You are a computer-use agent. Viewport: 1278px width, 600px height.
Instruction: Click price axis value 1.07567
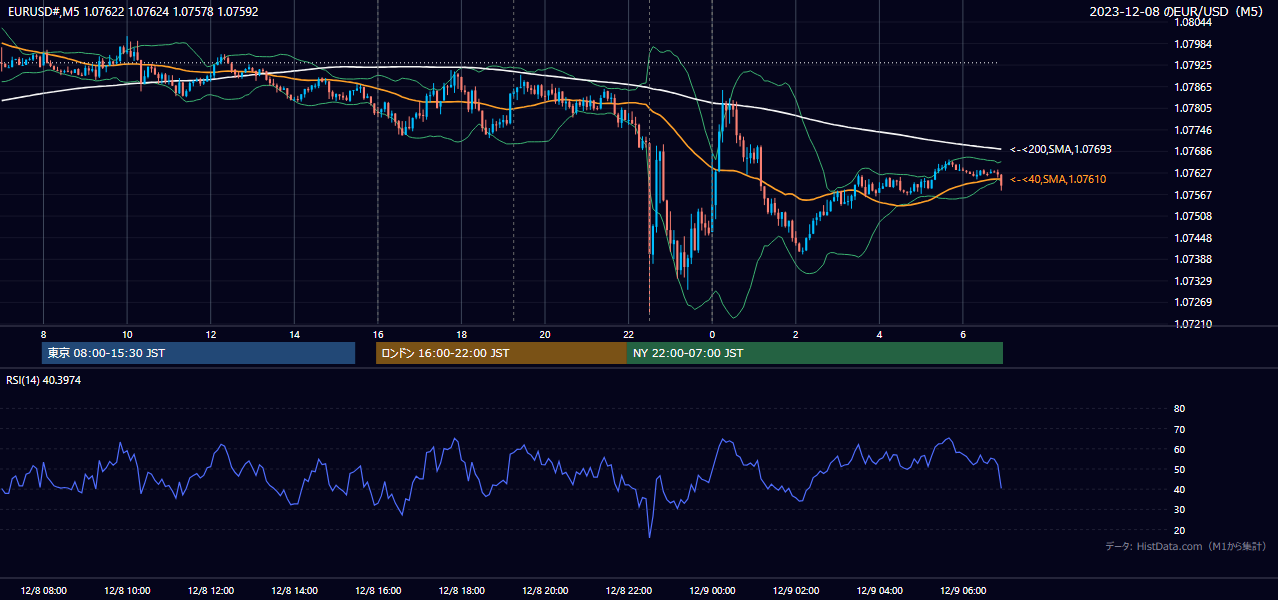point(1192,195)
